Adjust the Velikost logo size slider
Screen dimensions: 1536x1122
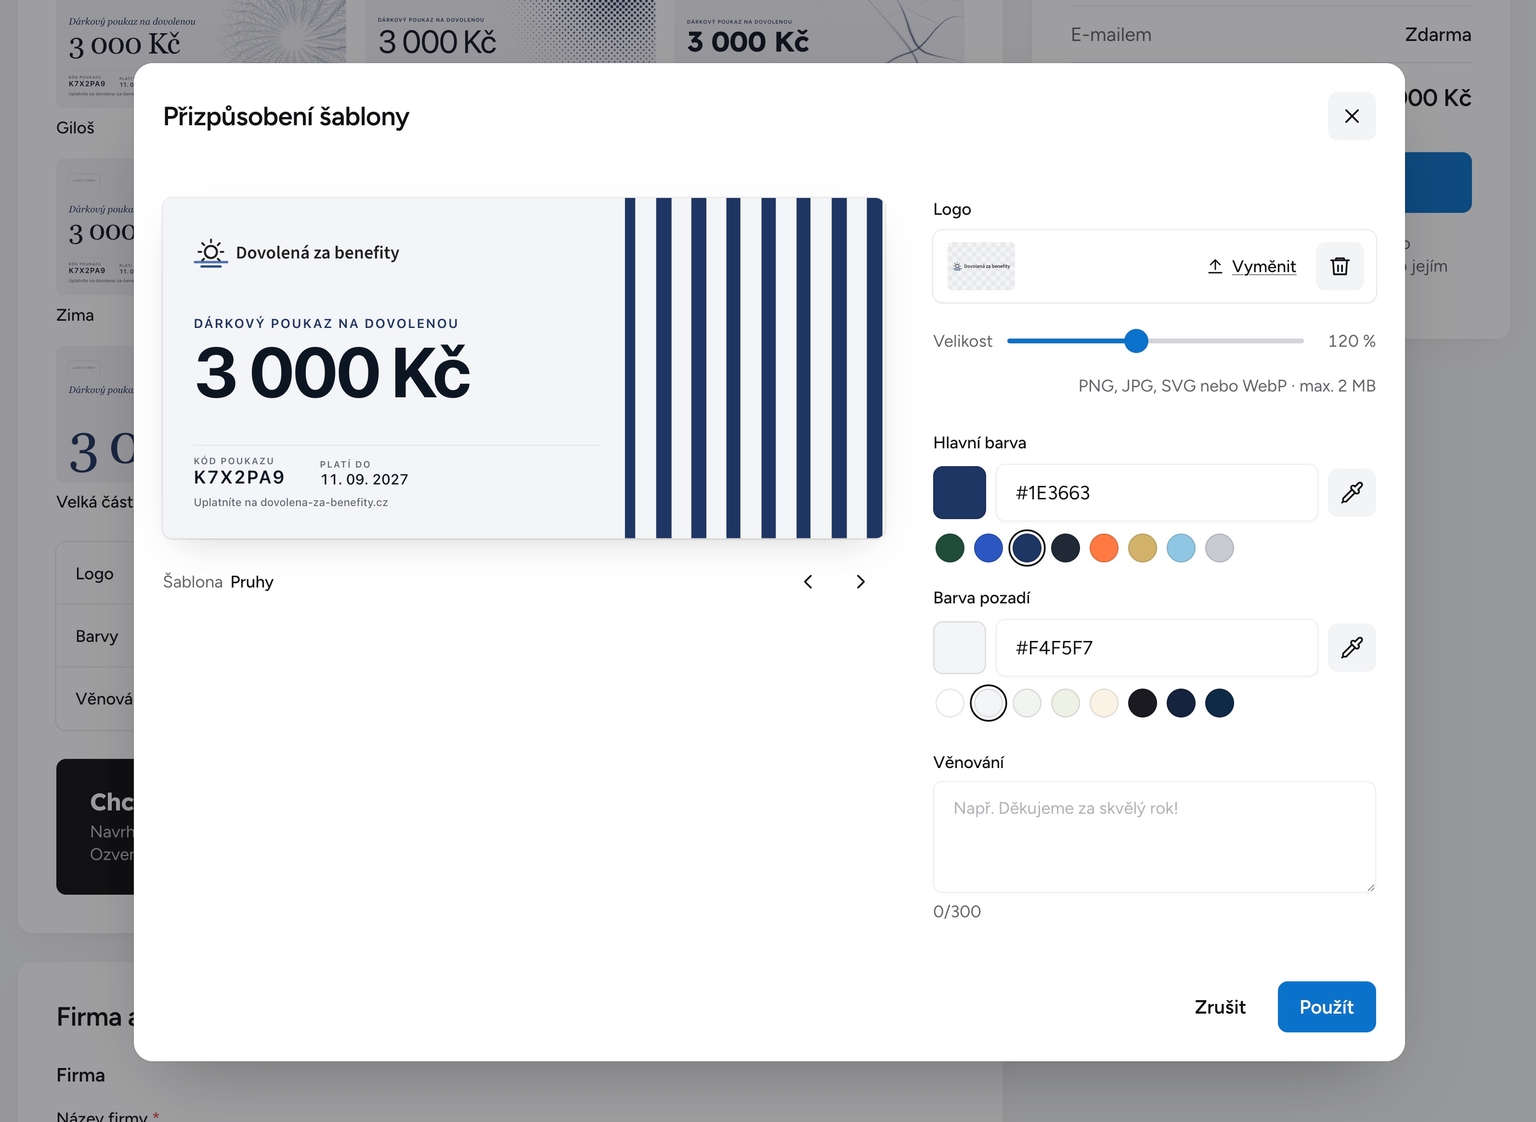pos(1155,341)
